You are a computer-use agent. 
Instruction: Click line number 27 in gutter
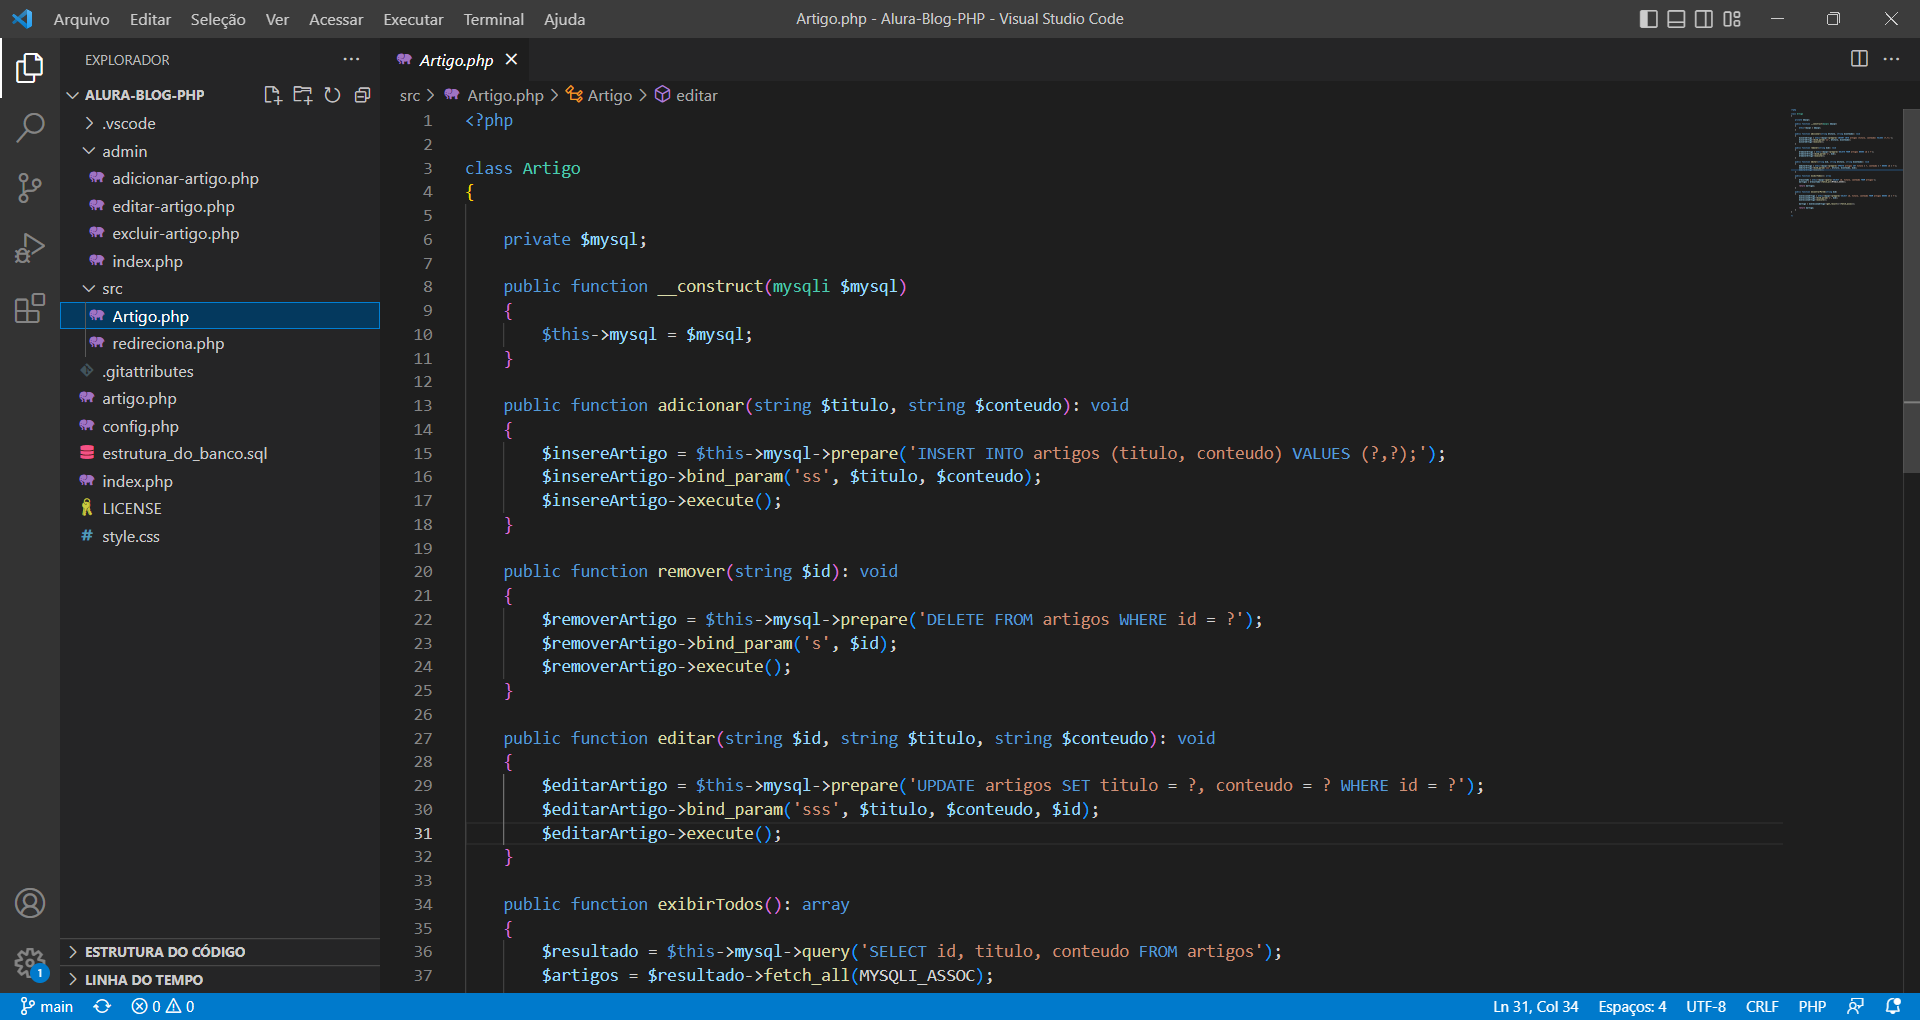423,738
